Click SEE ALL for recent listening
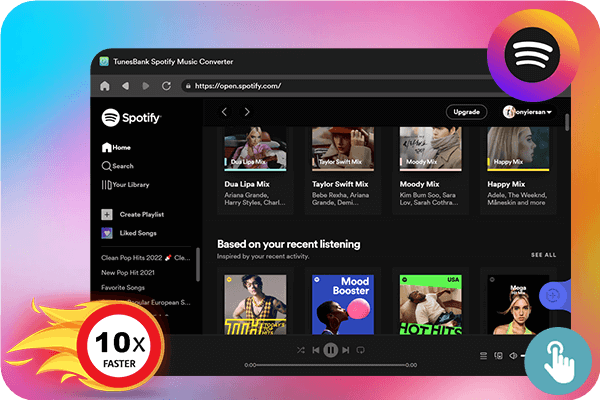 pyautogui.click(x=543, y=255)
